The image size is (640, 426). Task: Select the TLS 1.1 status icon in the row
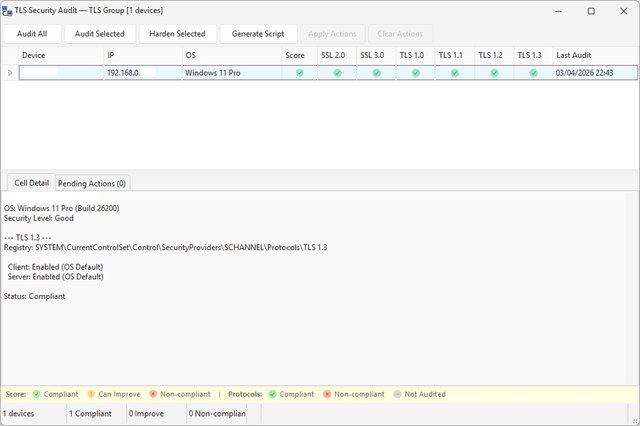pyautogui.click(x=455, y=73)
